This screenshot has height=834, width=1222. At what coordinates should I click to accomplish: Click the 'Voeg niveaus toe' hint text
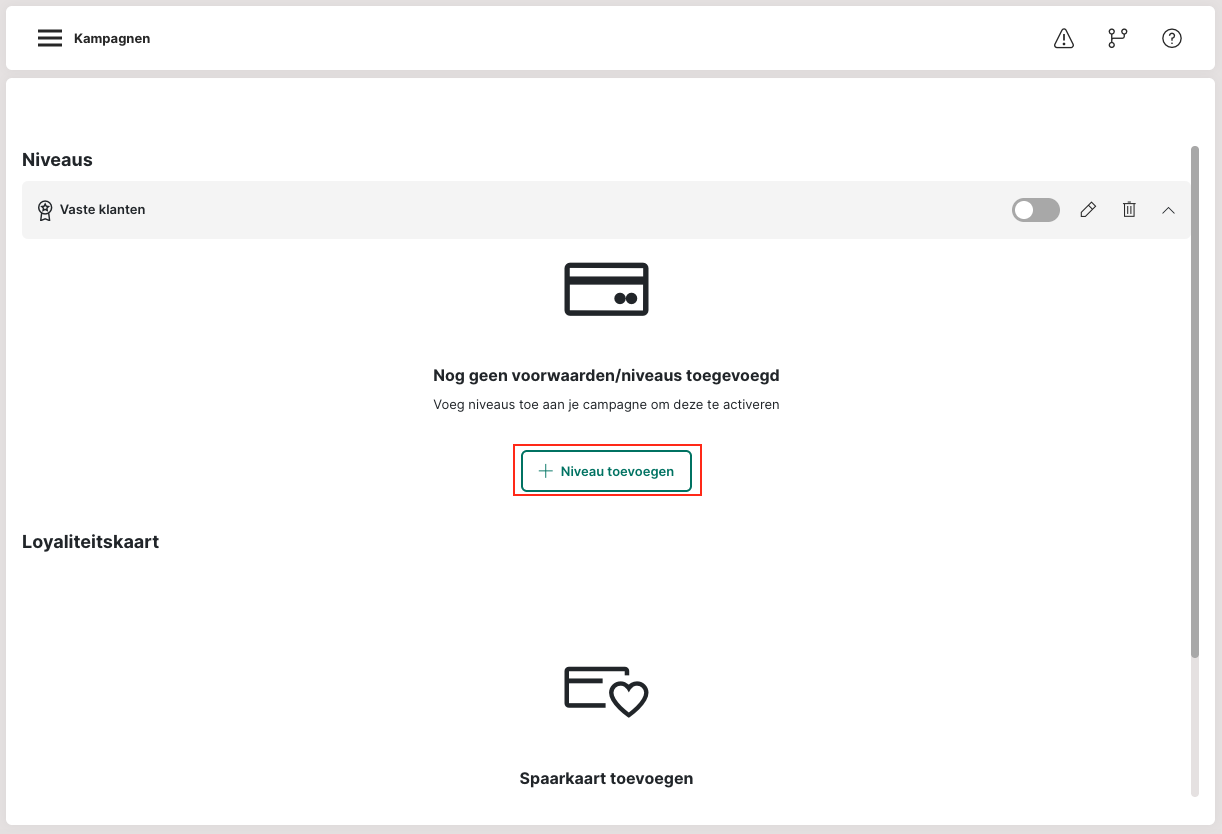[x=606, y=405]
